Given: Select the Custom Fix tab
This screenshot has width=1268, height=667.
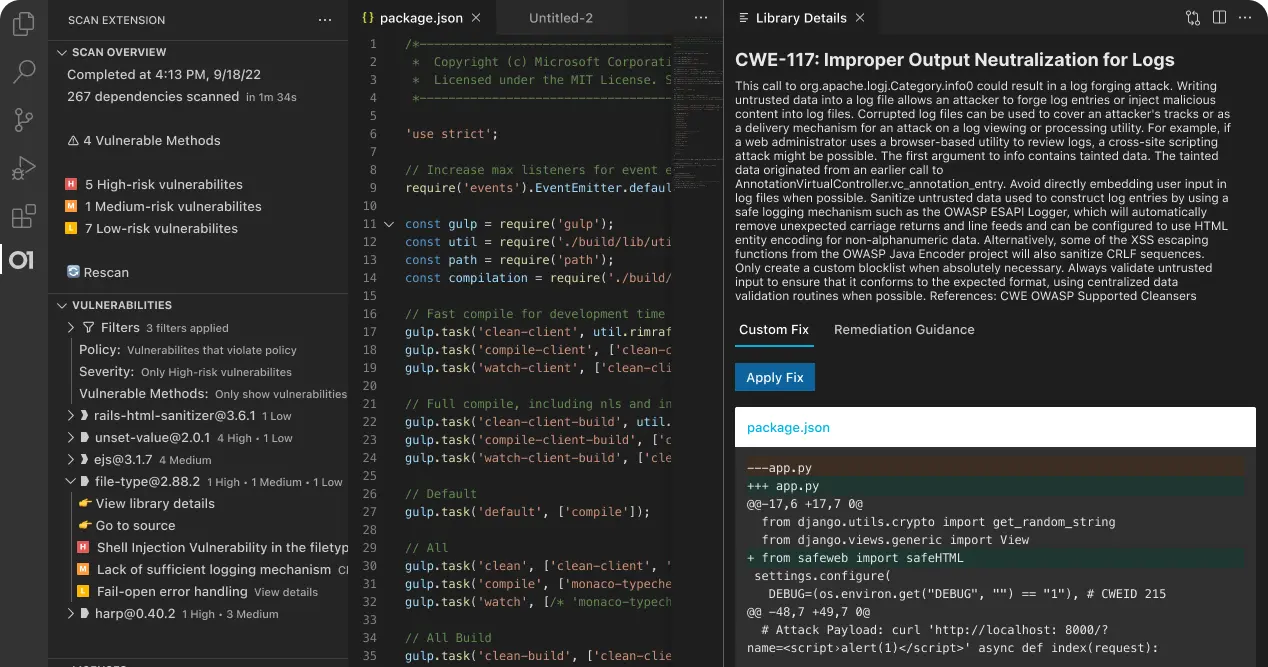Looking at the screenshot, I should point(774,329).
